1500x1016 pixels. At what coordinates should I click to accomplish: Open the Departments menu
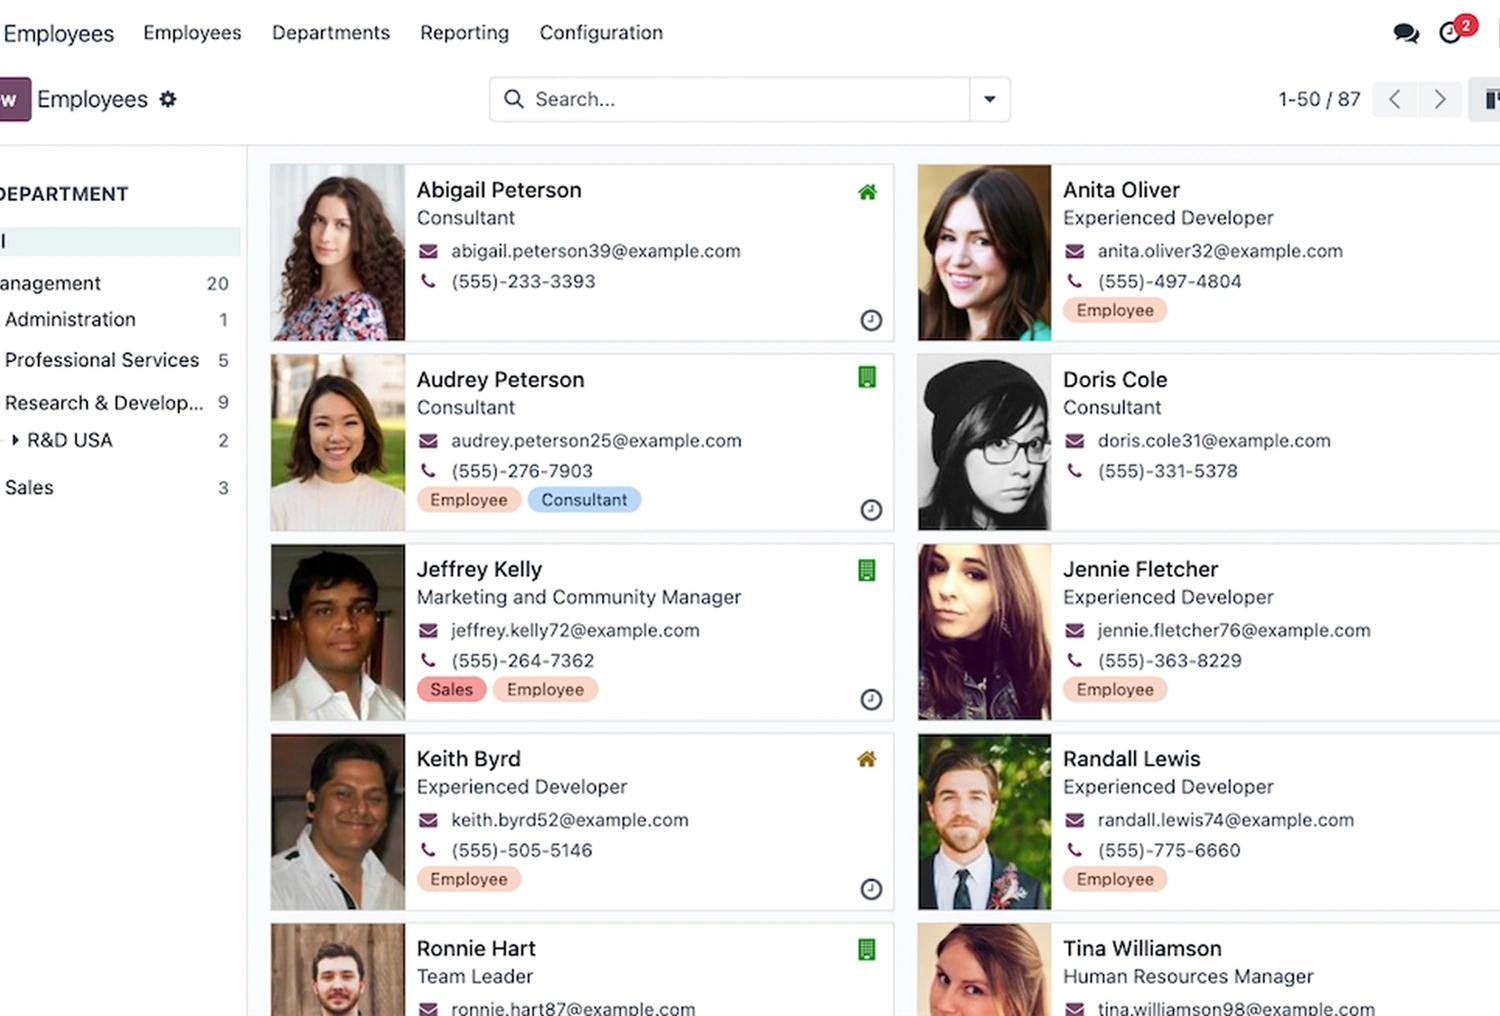tap(331, 33)
